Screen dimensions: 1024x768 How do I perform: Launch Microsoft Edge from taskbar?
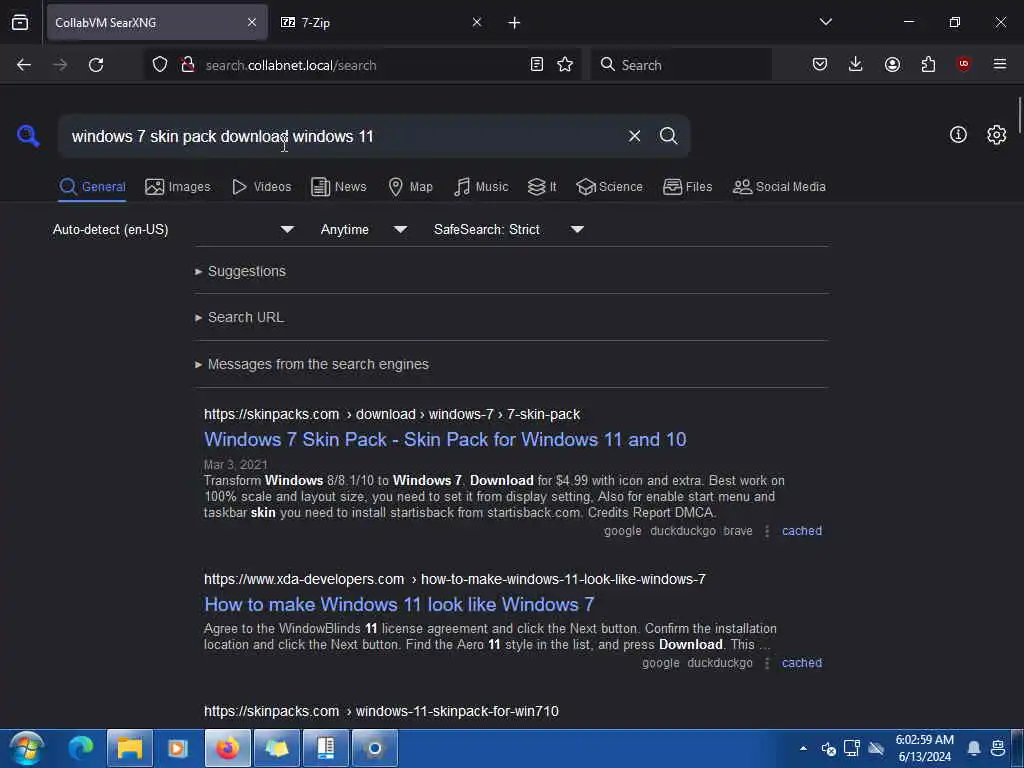coord(81,748)
